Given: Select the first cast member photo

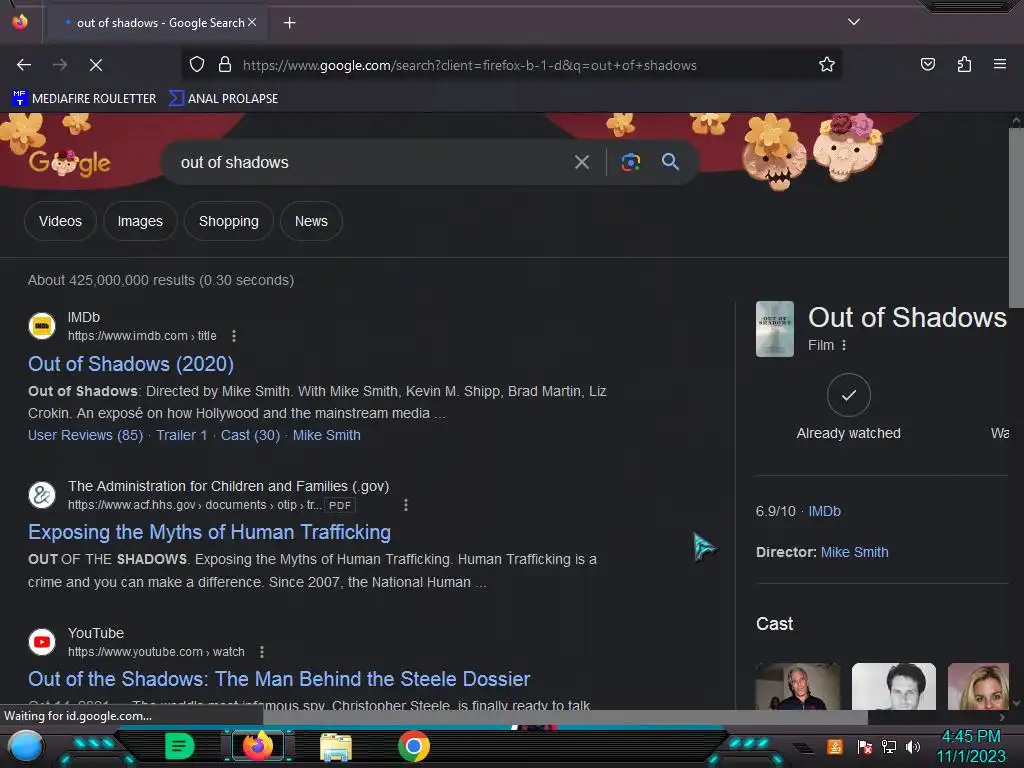Looking at the screenshot, I should pos(798,686).
